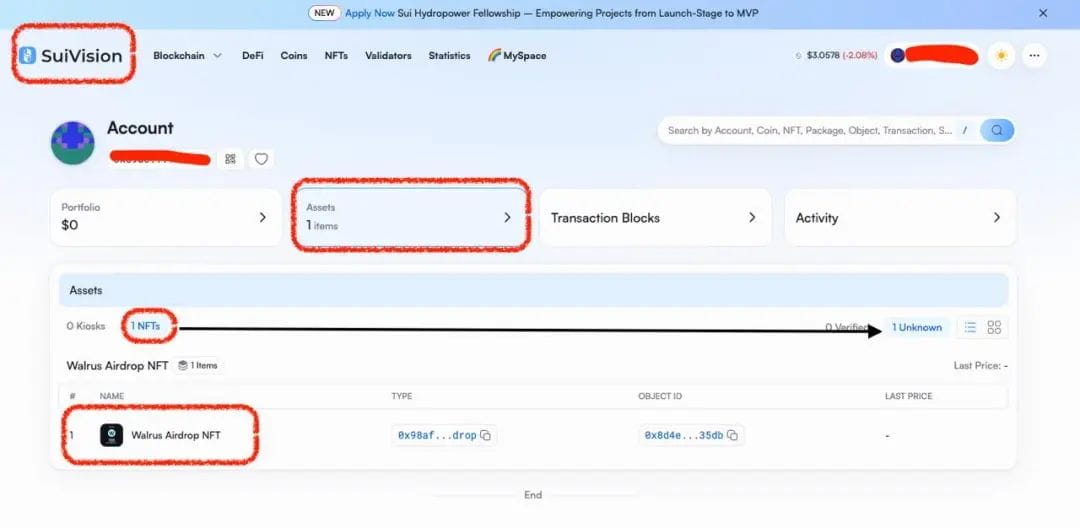Show the account QR code
Viewport: 1080px width, 528px height.
230,159
